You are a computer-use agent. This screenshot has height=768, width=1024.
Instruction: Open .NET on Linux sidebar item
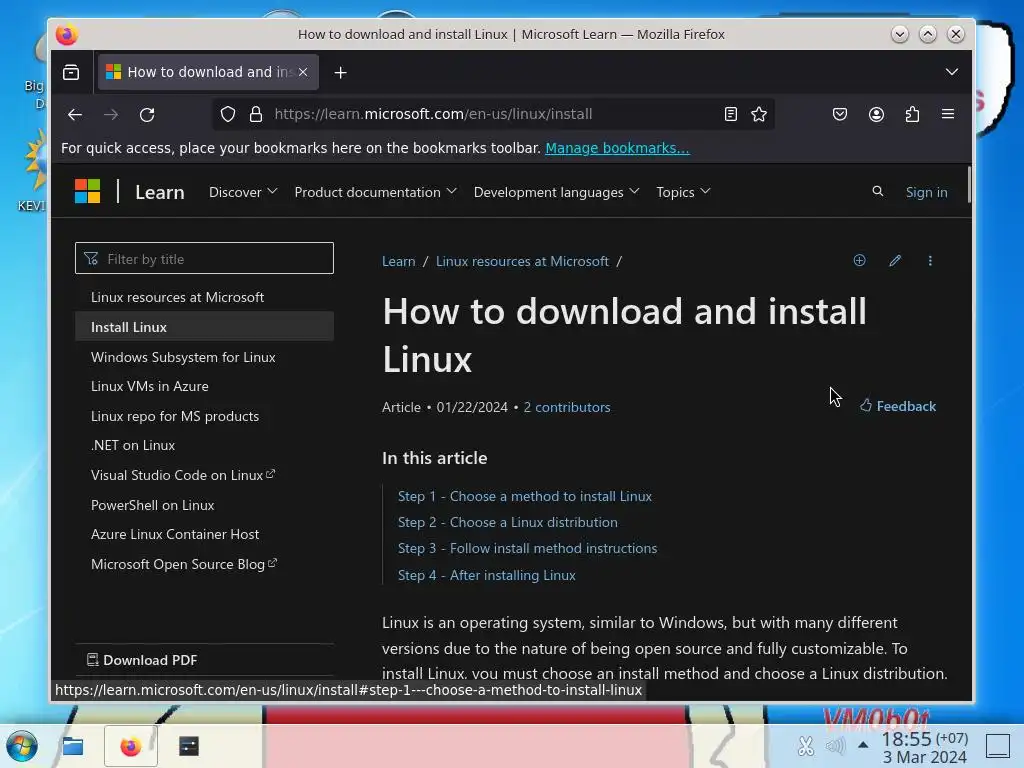[x=133, y=445]
